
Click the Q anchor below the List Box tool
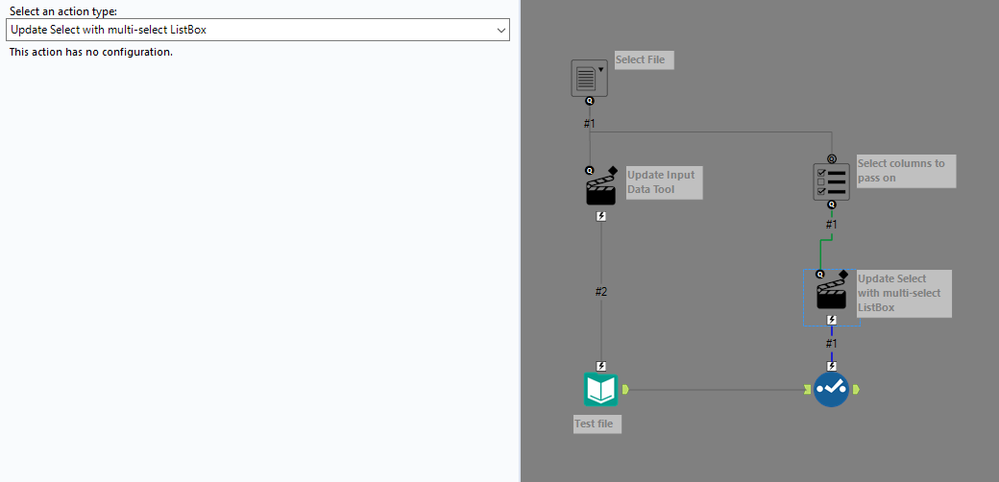pos(831,205)
